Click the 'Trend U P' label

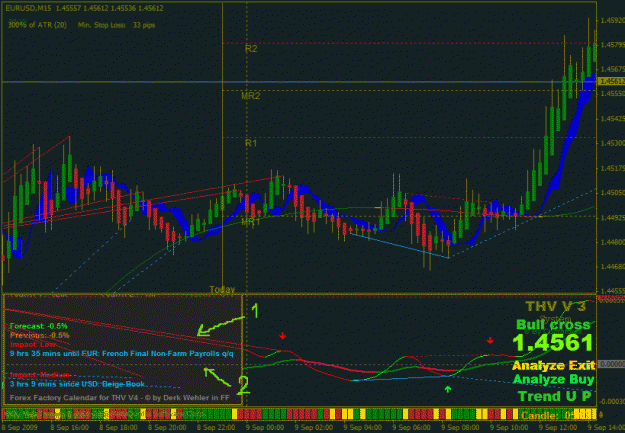coord(554,396)
